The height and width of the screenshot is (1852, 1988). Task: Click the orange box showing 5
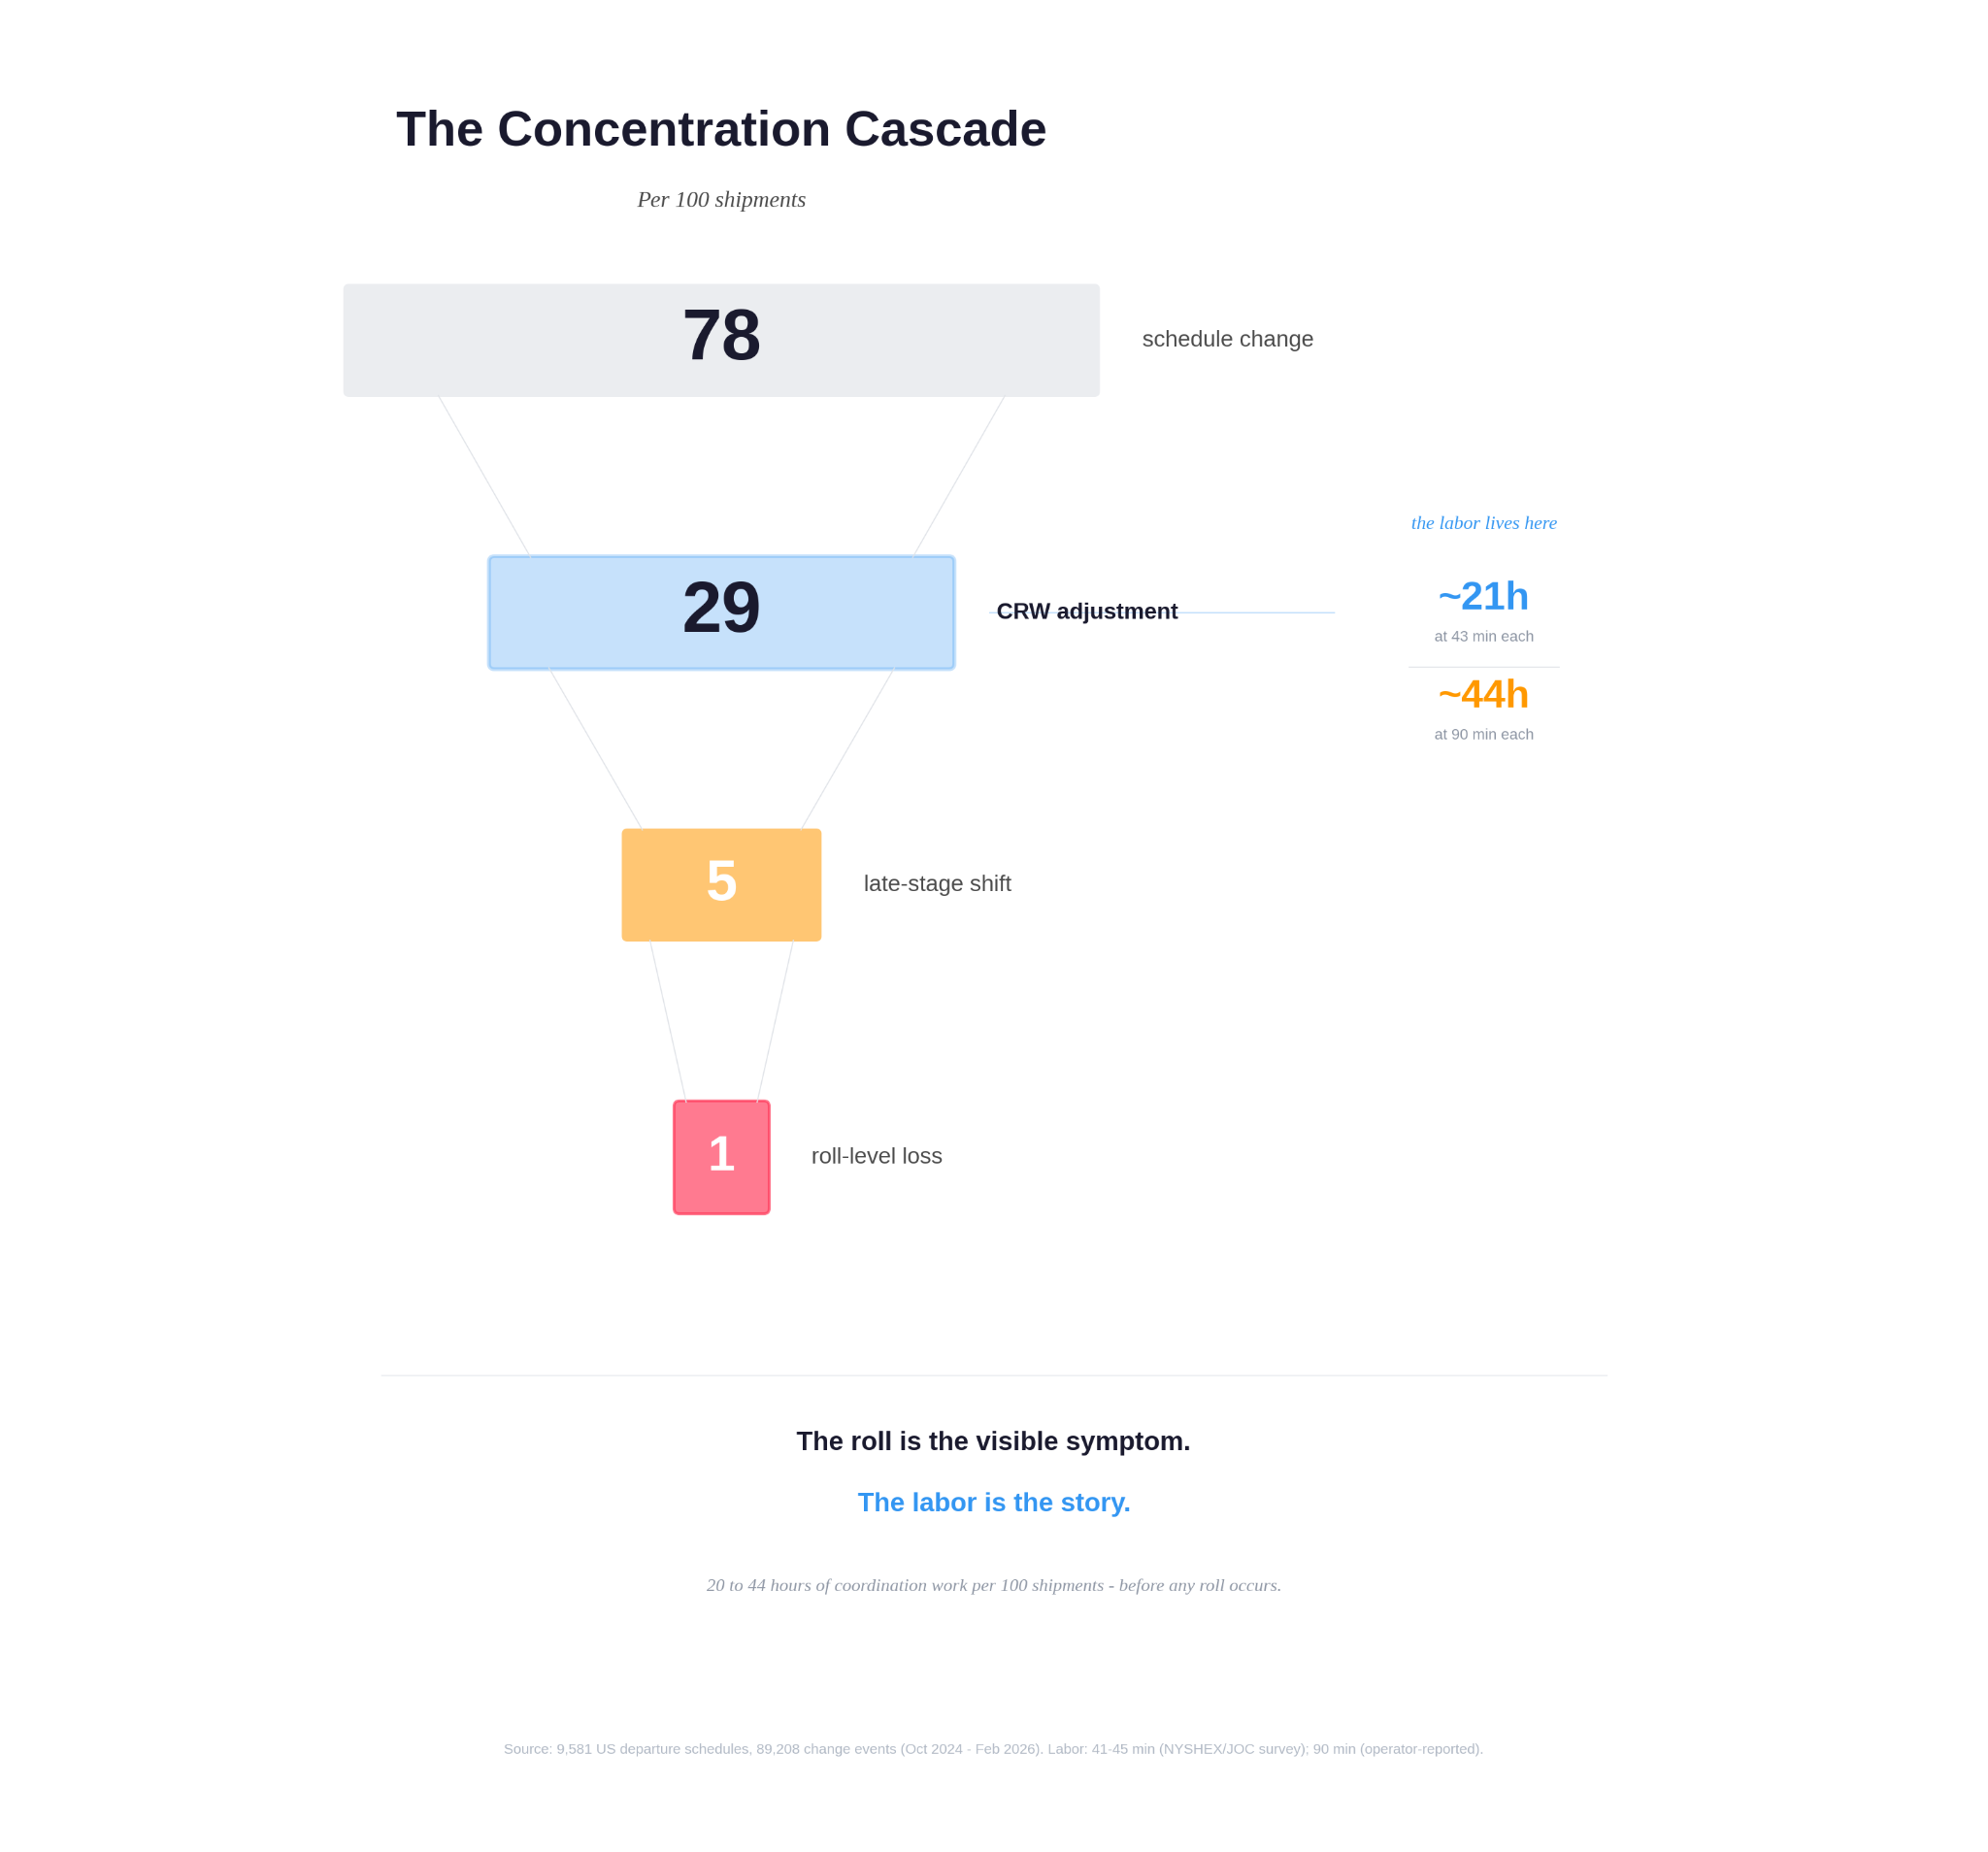coord(721,884)
